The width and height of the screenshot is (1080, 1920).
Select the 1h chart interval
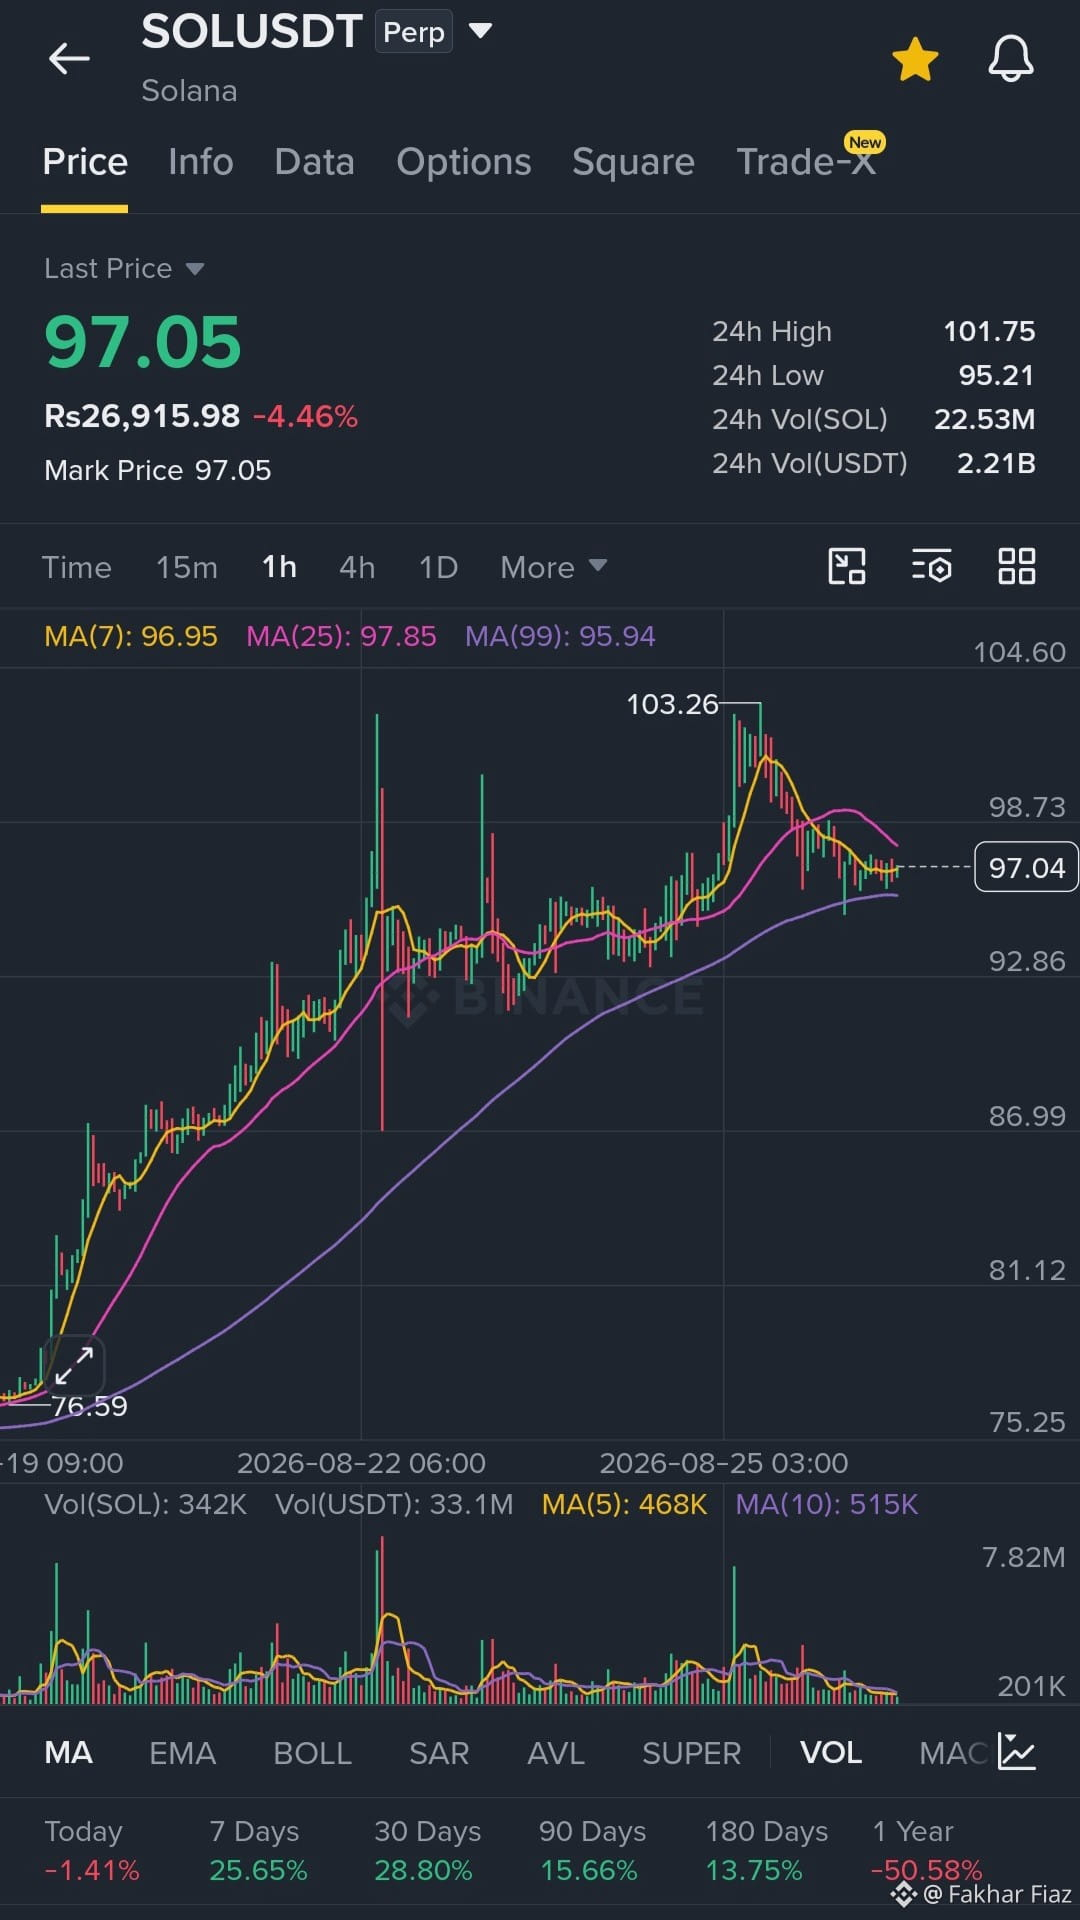[279, 567]
